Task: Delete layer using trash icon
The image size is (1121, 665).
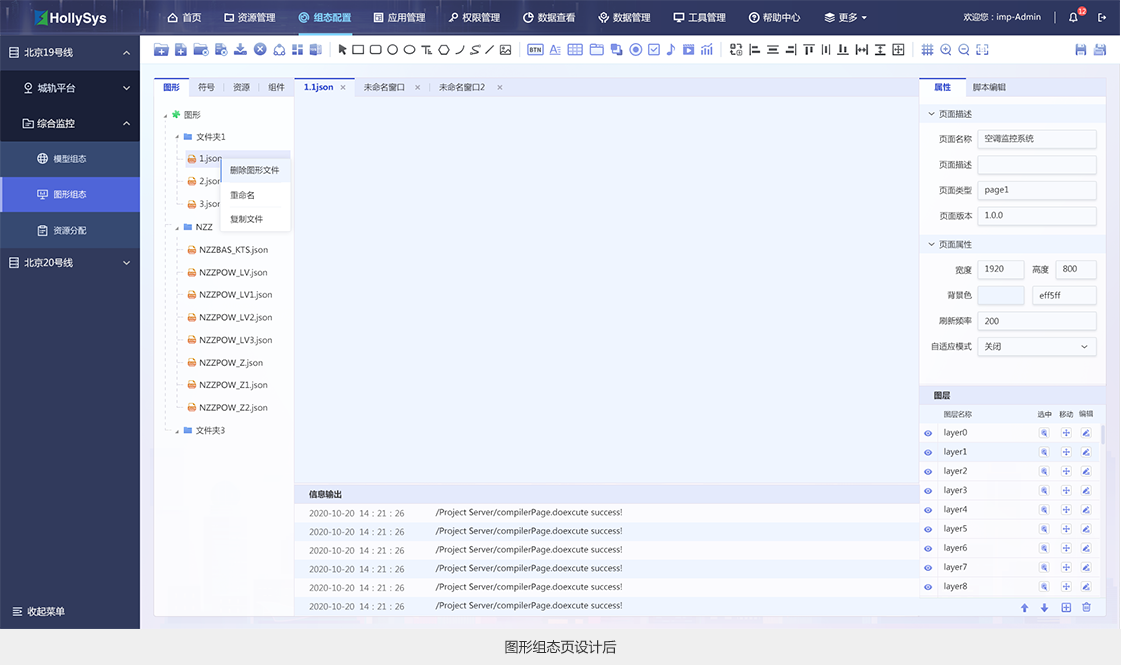Action: (1086, 607)
